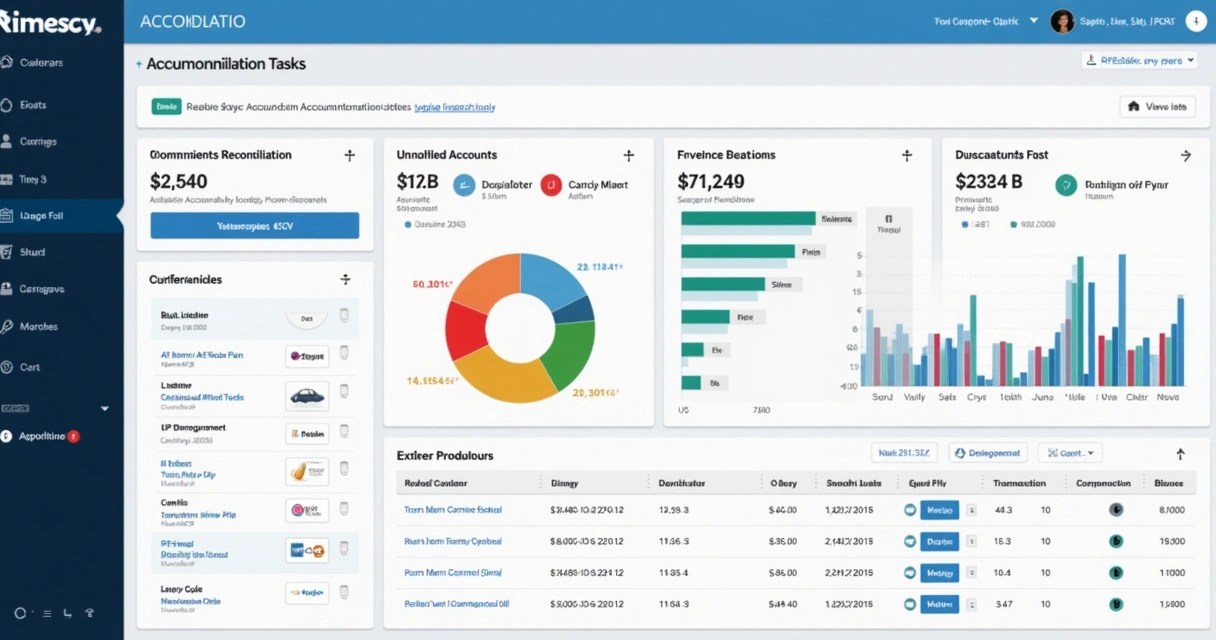Click the green circular icon in Duscaatunts Fost card
1216x640 pixels.
1067,185
